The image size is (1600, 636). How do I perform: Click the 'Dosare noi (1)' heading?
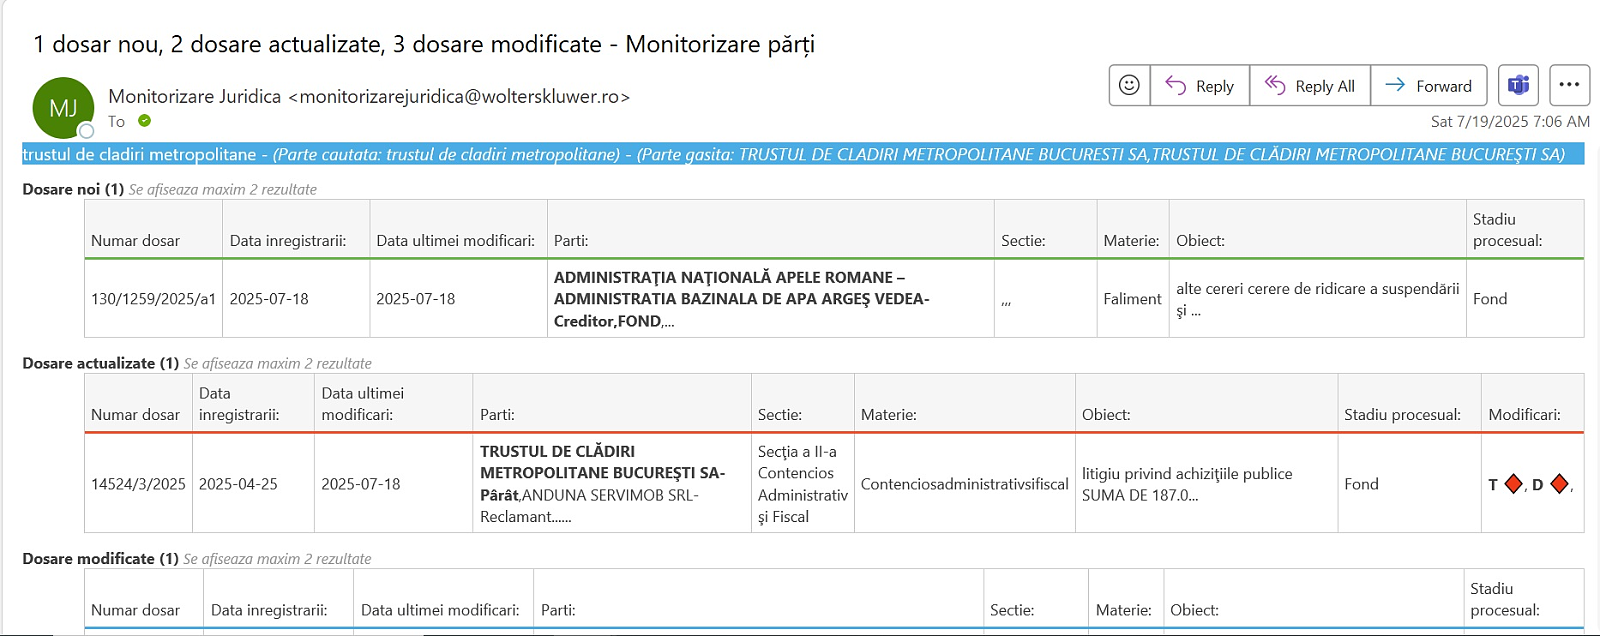click(73, 189)
